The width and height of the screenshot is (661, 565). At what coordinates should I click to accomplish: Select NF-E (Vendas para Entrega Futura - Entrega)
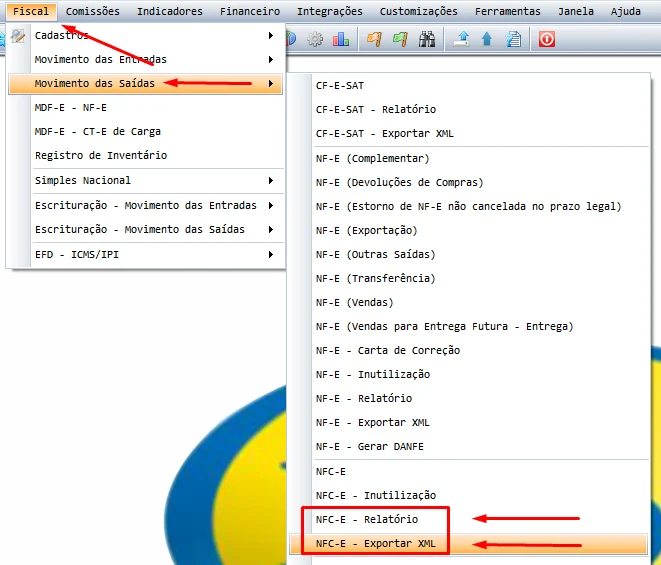pyautogui.click(x=469, y=327)
